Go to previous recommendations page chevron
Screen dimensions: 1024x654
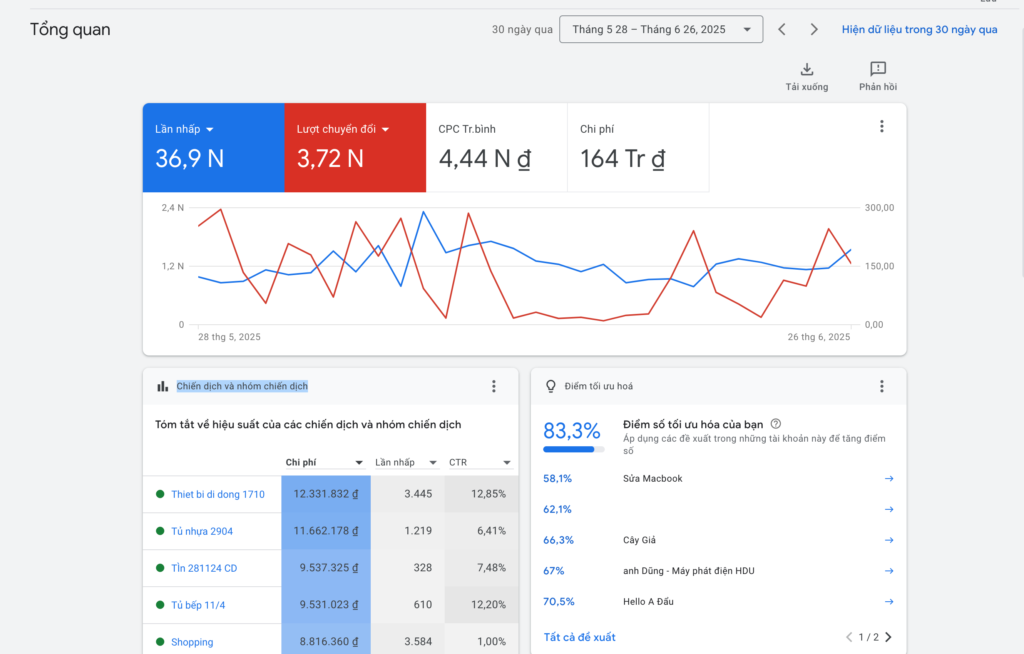click(x=849, y=637)
